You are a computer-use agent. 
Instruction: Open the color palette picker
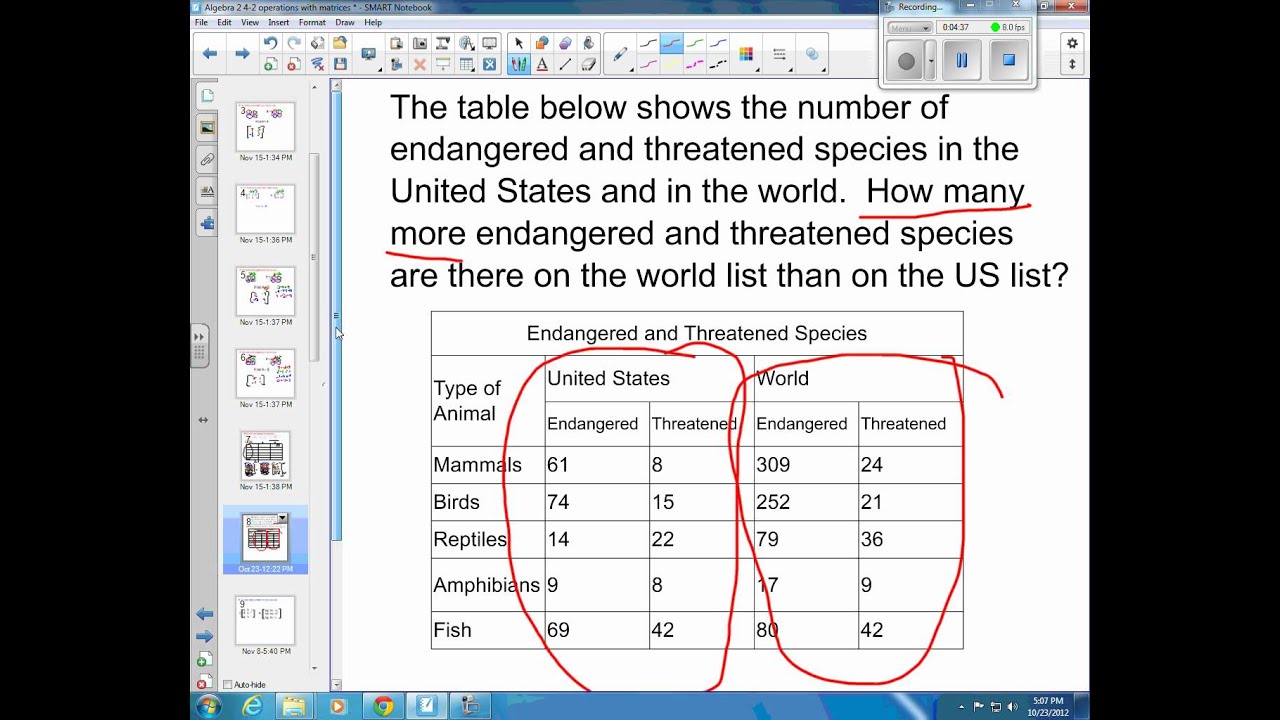coord(746,54)
